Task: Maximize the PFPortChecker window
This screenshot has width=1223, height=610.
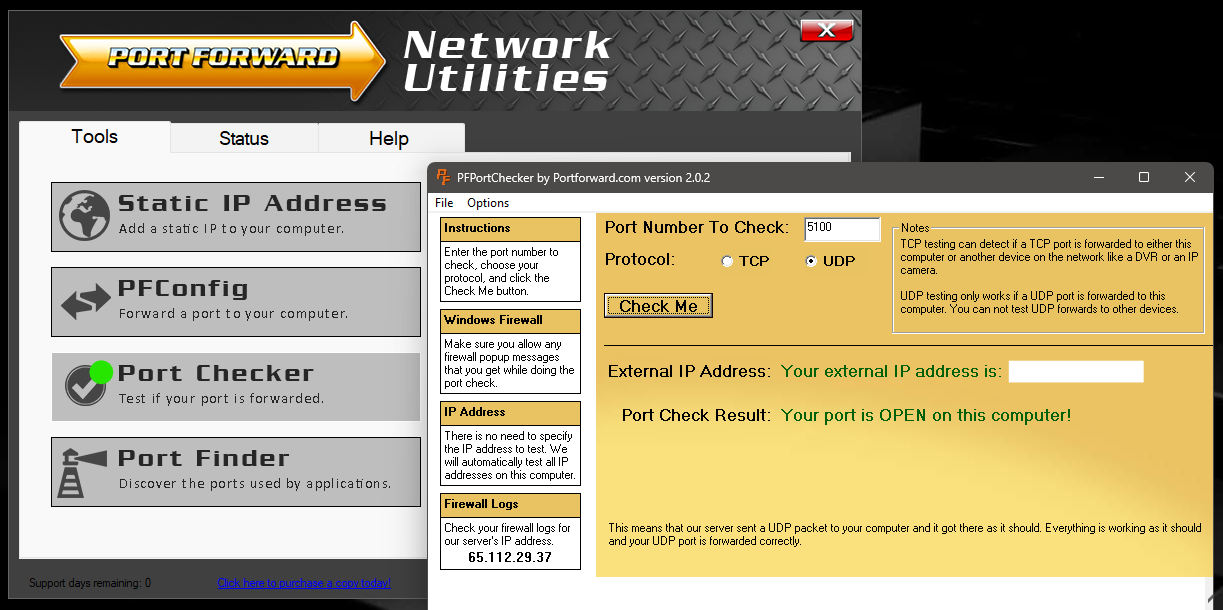Action: 1144,178
